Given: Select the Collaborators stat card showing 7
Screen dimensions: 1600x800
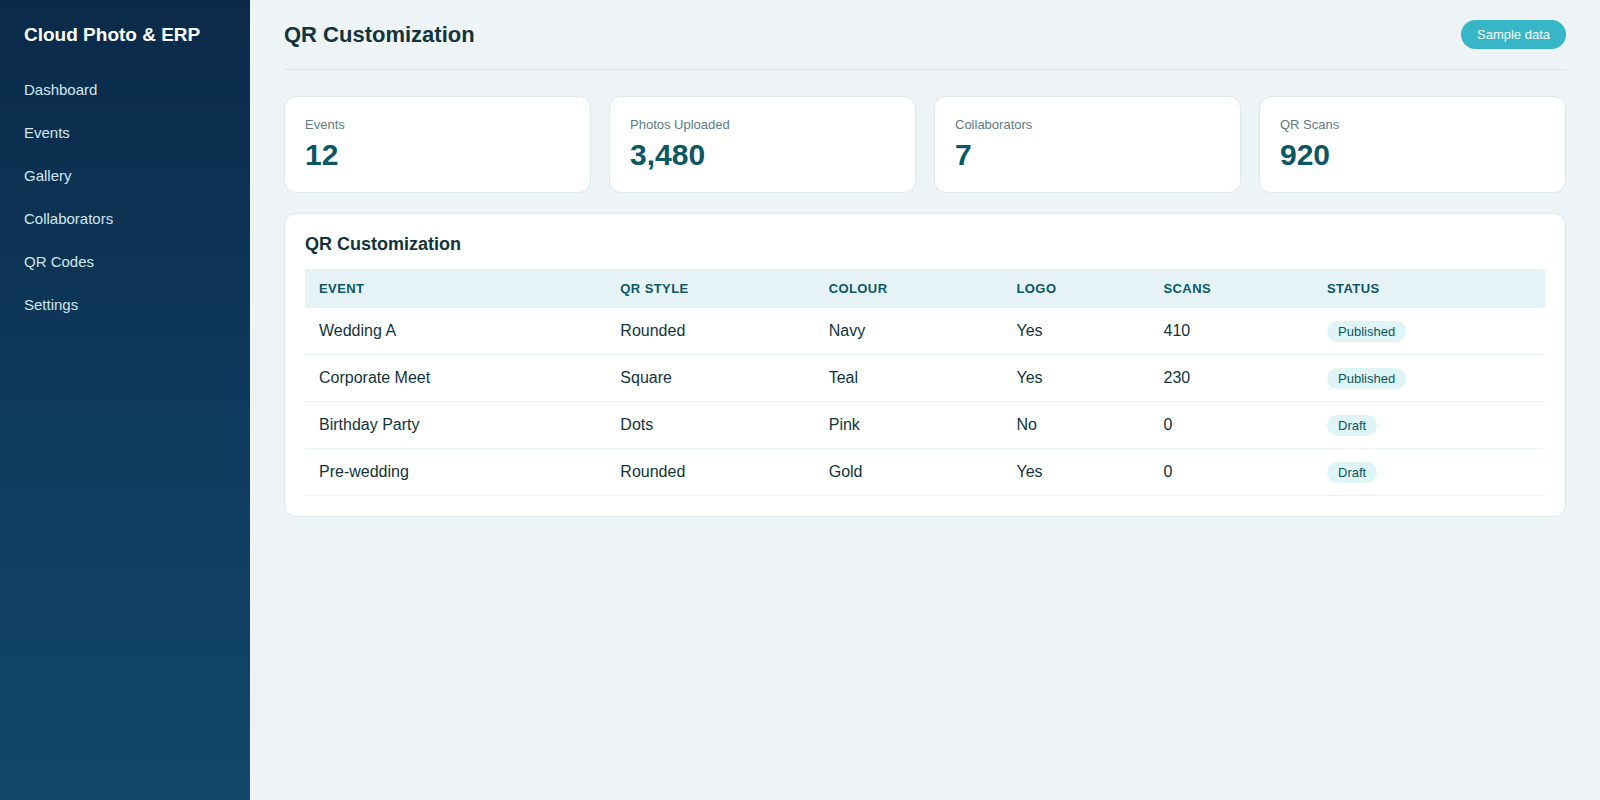Looking at the screenshot, I should point(1087,144).
